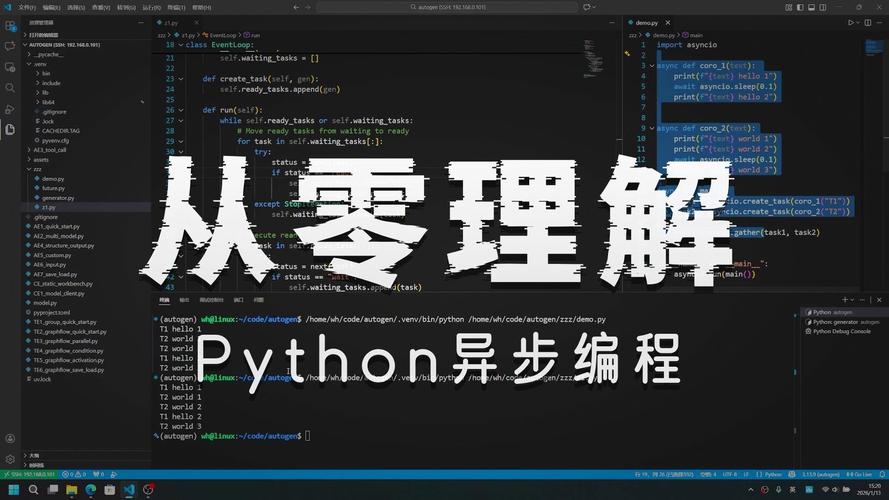Open the Copilot chat icon in title bar
Screen dimensions: 889x500
coord(586,7)
